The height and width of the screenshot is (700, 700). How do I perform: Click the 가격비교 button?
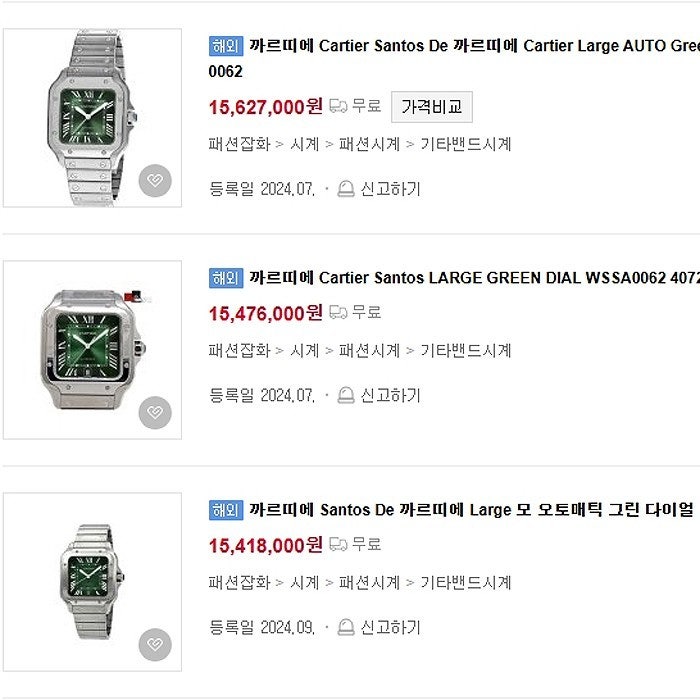tap(431, 107)
